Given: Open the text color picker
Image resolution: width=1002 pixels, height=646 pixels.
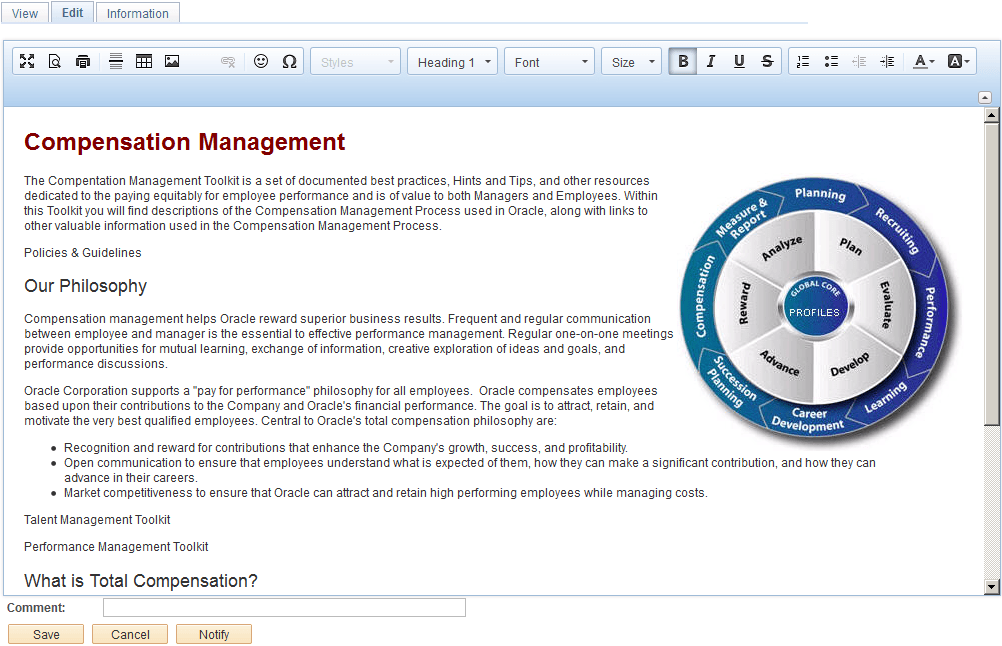Looking at the screenshot, I should 923,61.
